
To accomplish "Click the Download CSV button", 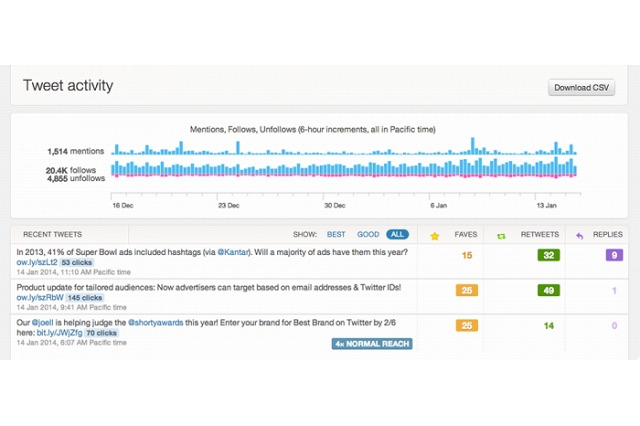I will tap(581, 88).
